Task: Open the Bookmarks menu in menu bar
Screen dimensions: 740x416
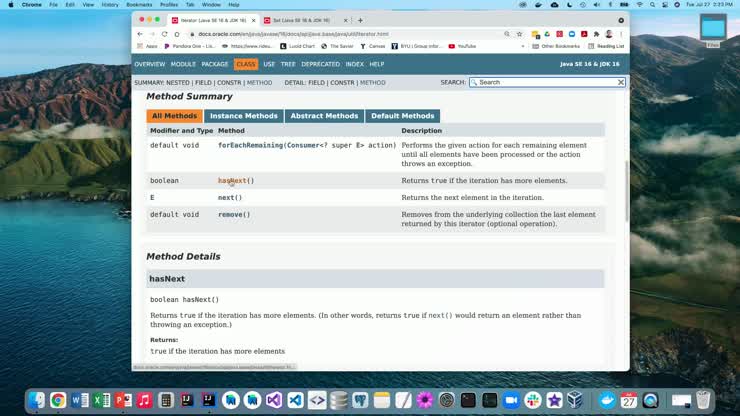Action: point(139,5)
